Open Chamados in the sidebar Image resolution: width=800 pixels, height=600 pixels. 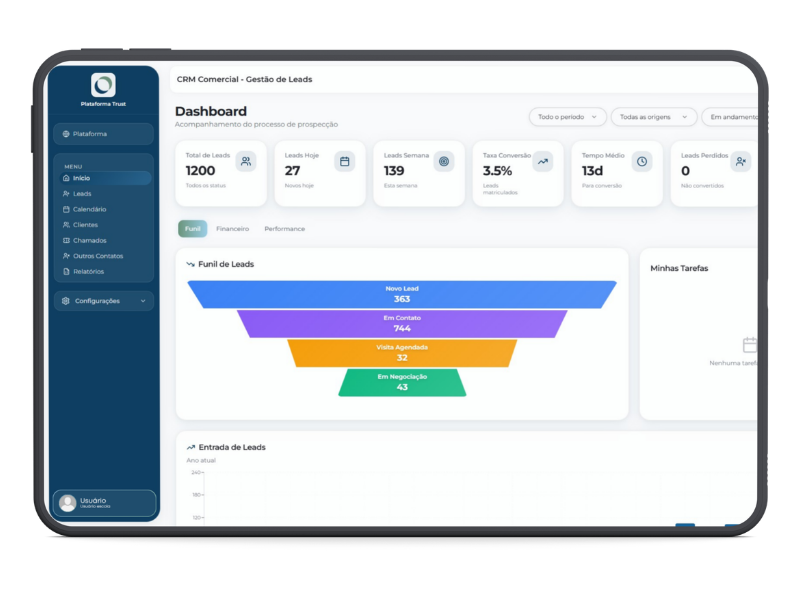coord(105,240)
